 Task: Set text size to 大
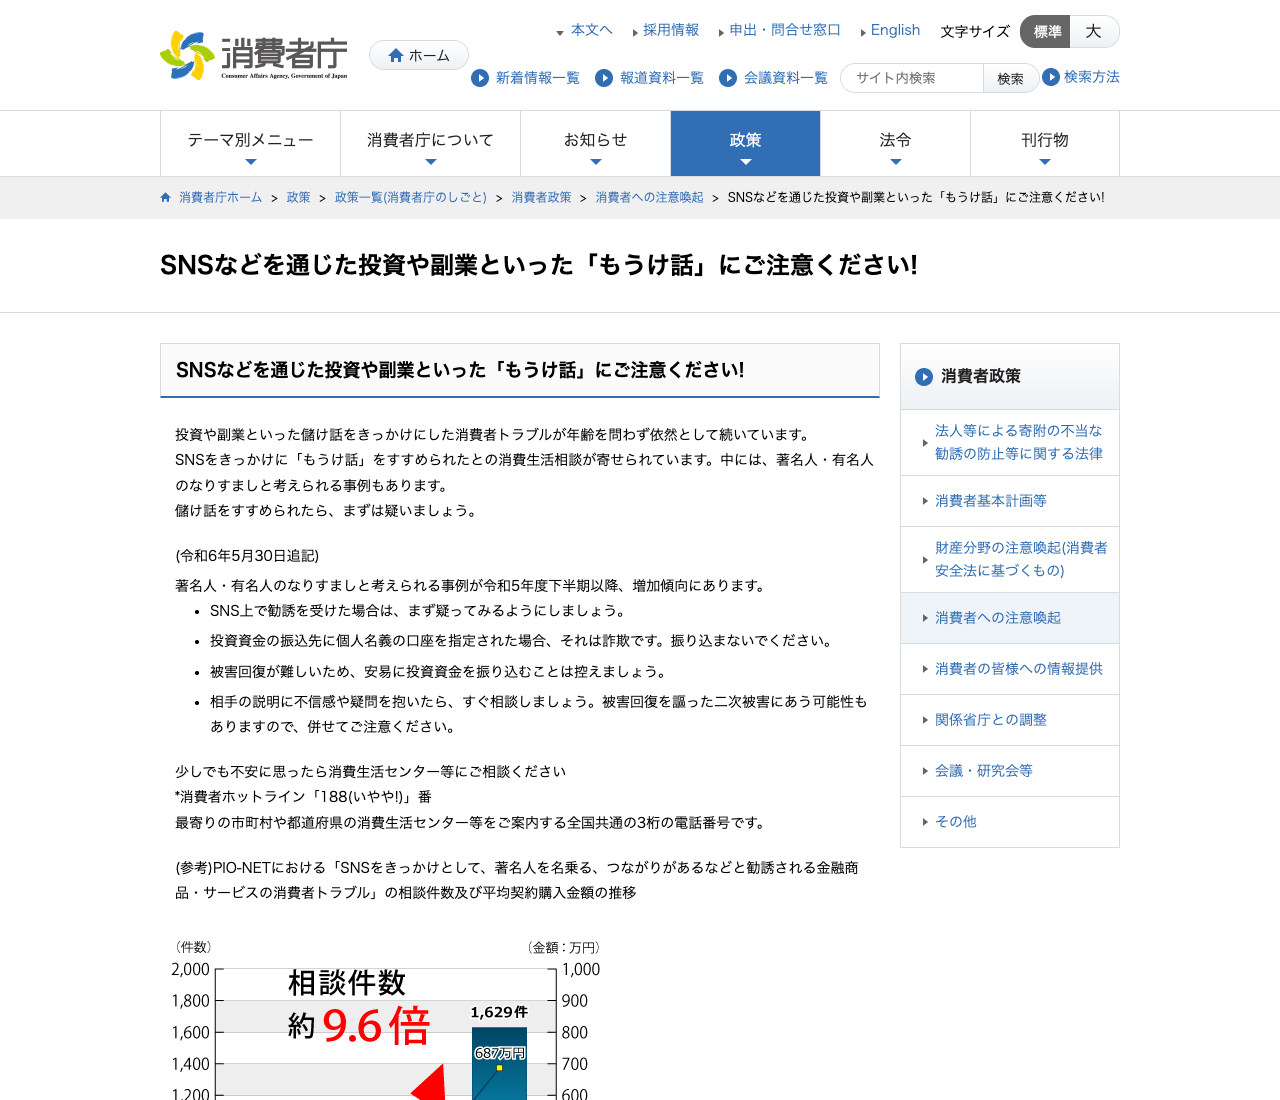click(1094, 31)
